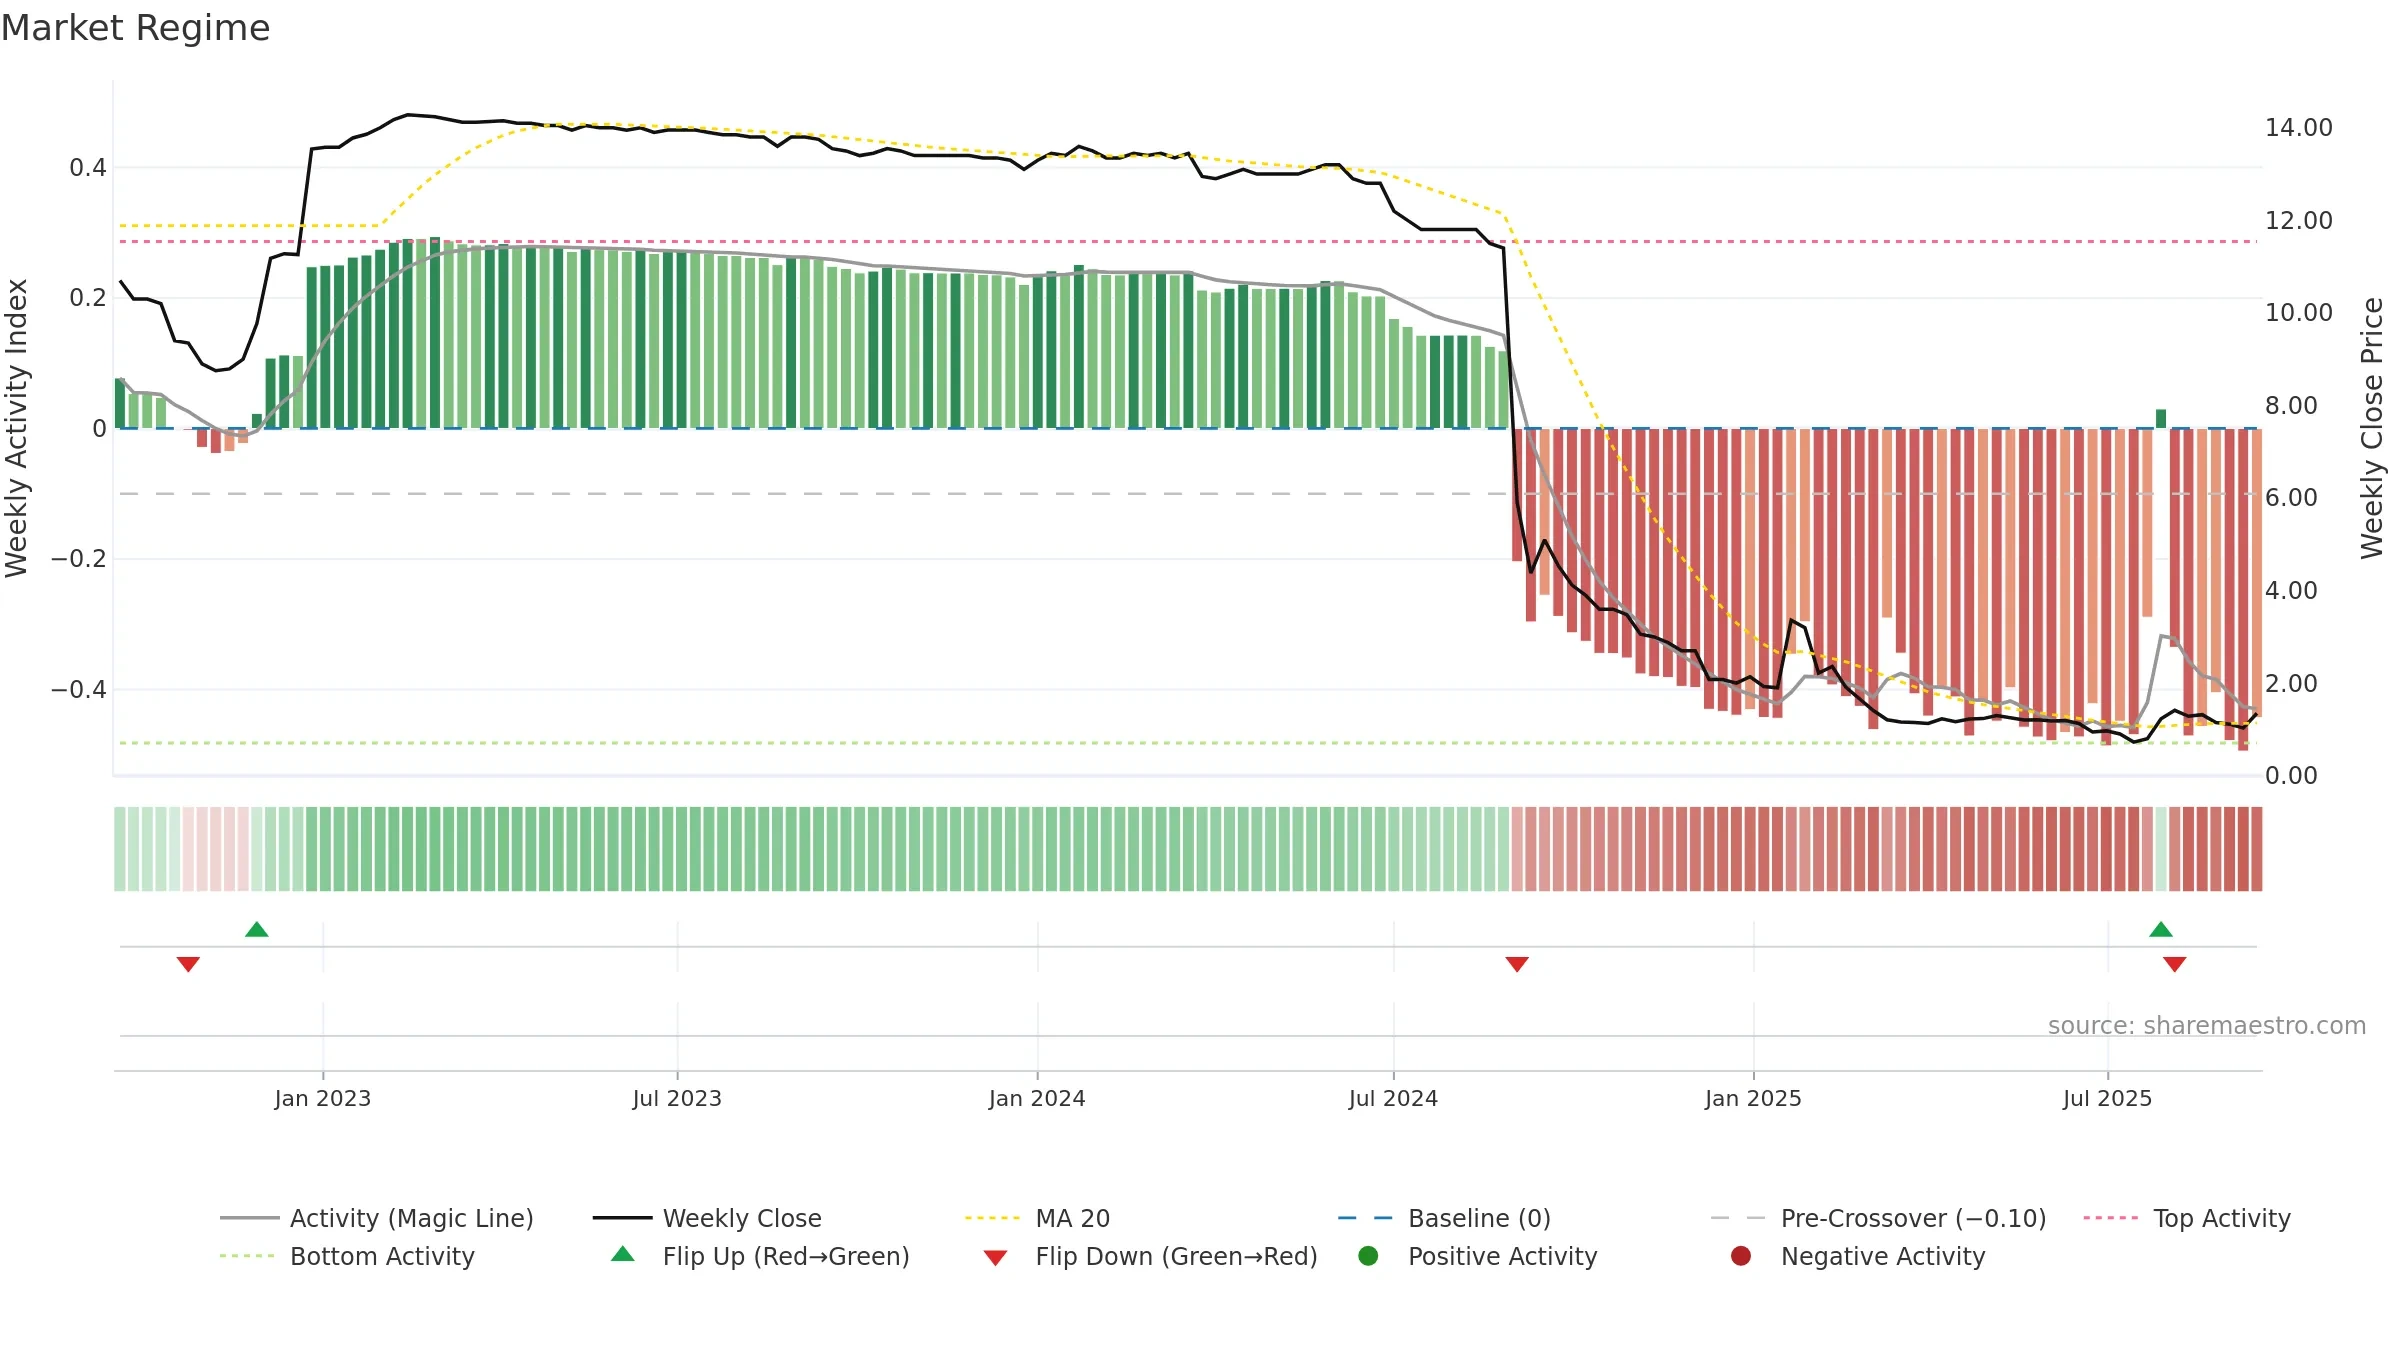Click the Jan 2025 axis label

pyautogui.click(x=1753, y=1098)
